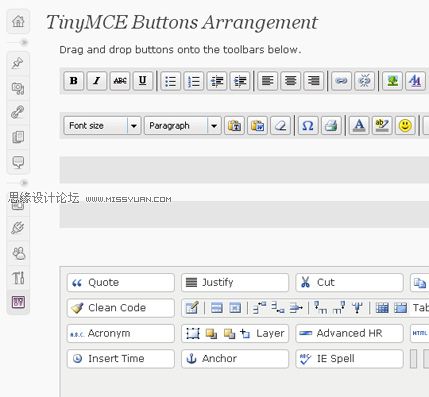Open Comments bubble icon in sidebar
Image resolution: width=429 pixels, height=397 pixels.
pyautogui.click(x=18, y=162)
